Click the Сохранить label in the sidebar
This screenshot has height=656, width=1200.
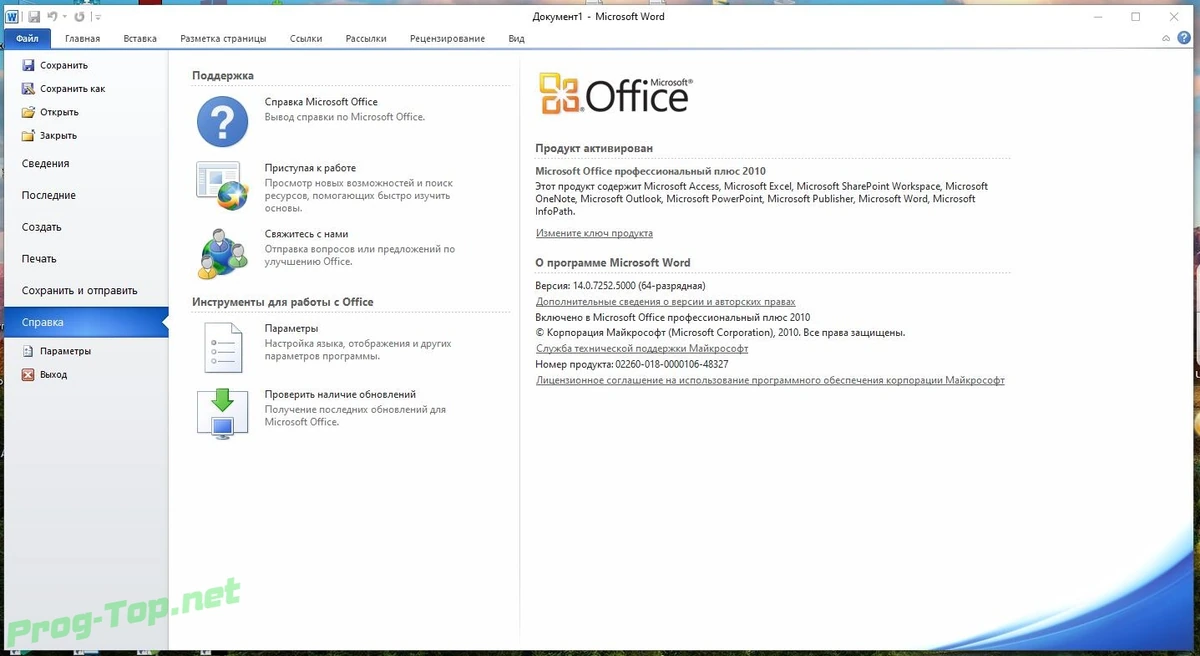(x=64, y=65)
